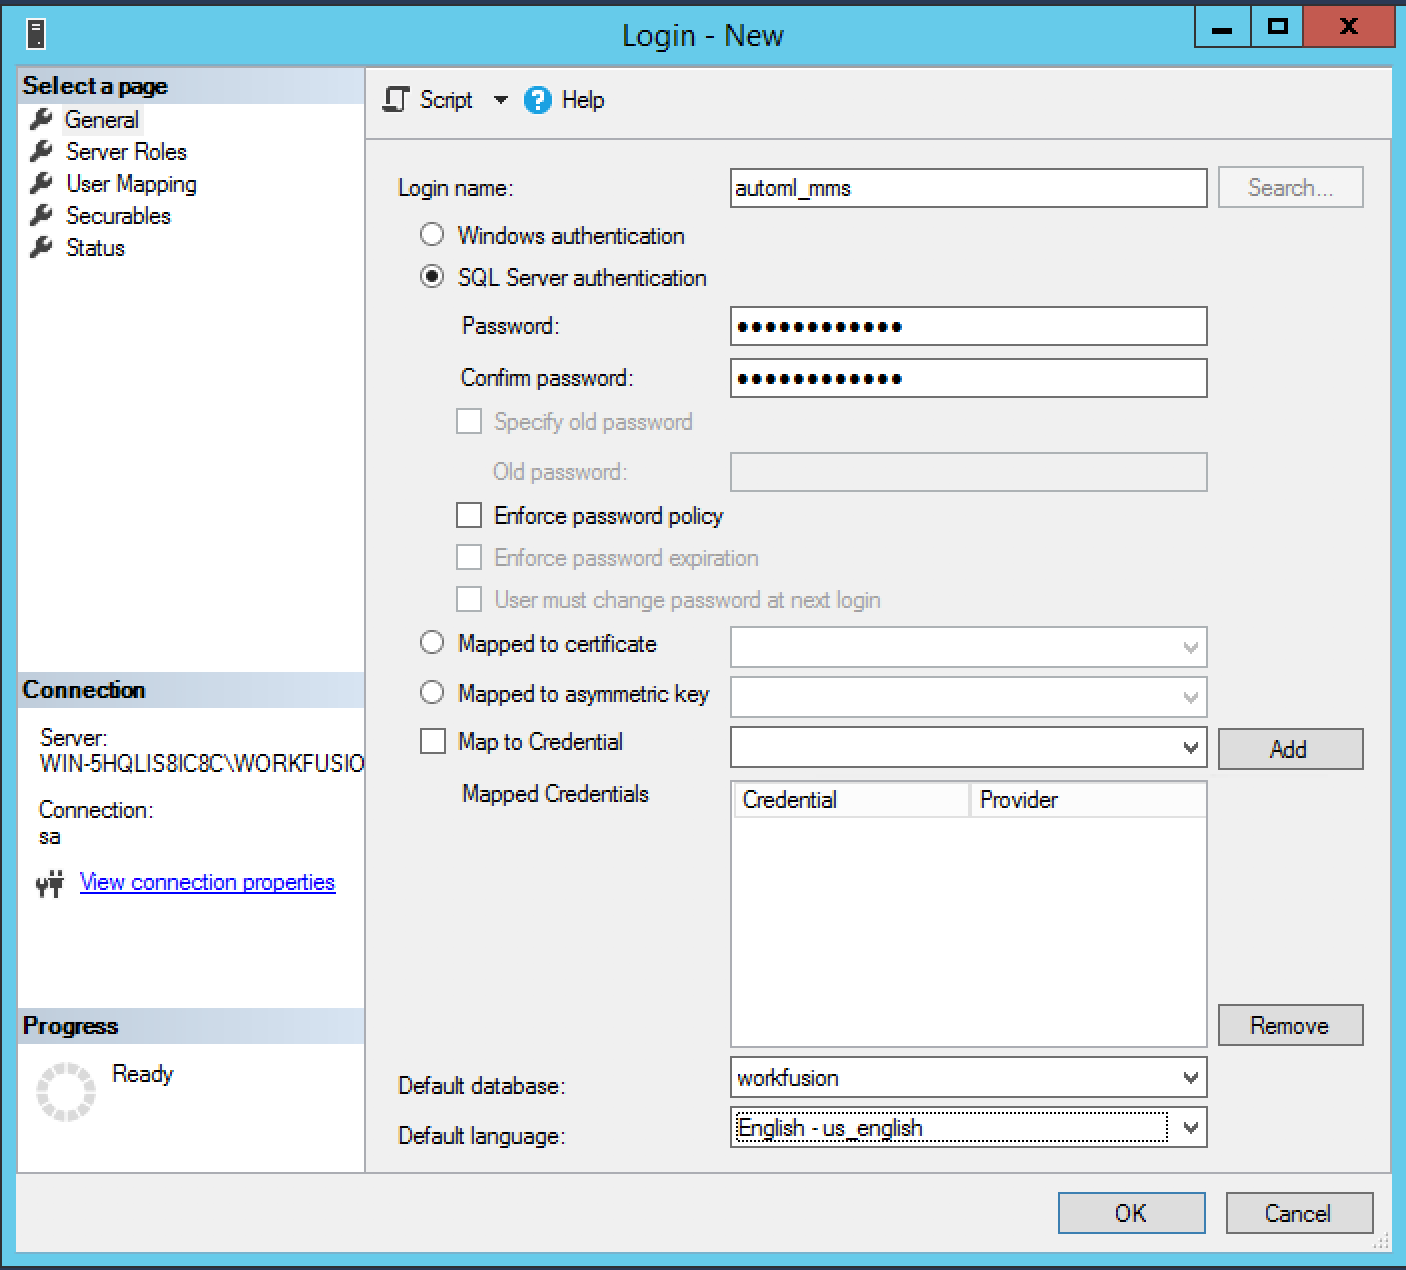Click the server icon in title bar
The width and height of the screenshot is (1406, 1270).
point(36,35)
